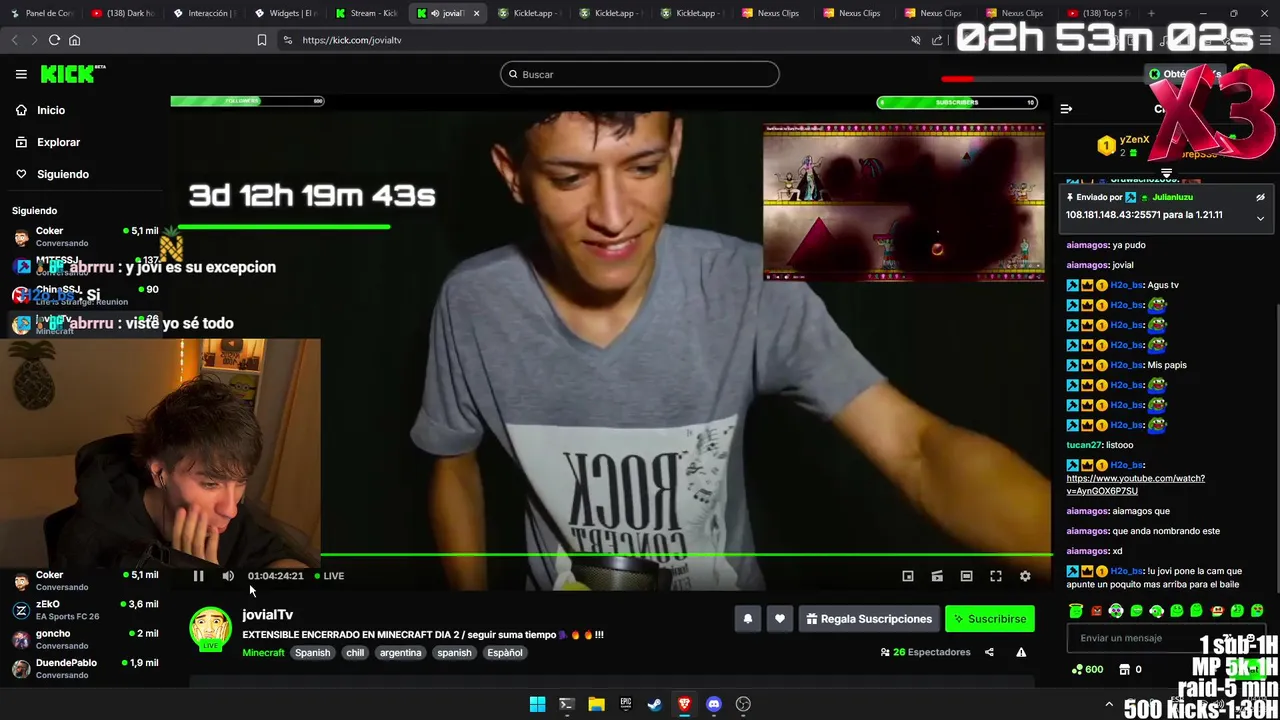The width and height of the screenshot is (1280, 720).
Task: Open Explorar in the sidebar
Action: tap(58, 142)
